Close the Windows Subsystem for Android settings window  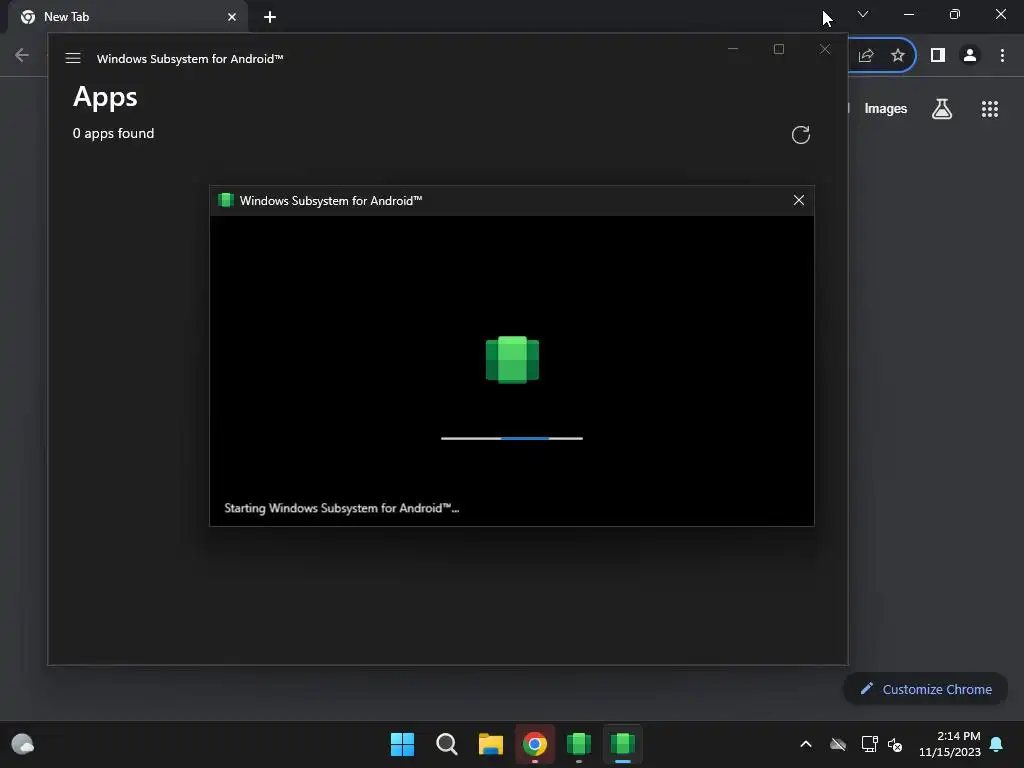pyautogui.click(x=825, y=49)
